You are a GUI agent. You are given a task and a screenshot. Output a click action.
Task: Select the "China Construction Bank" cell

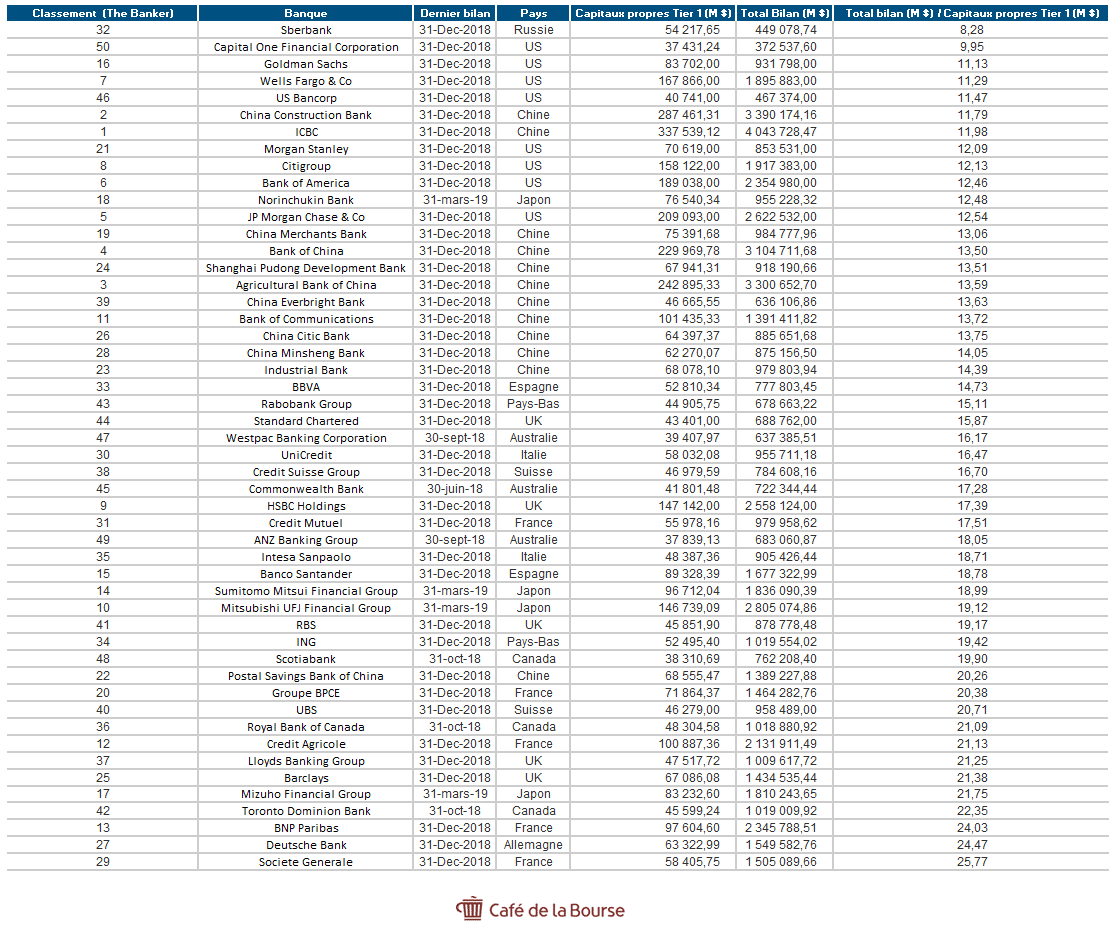(x=306, y=115)
